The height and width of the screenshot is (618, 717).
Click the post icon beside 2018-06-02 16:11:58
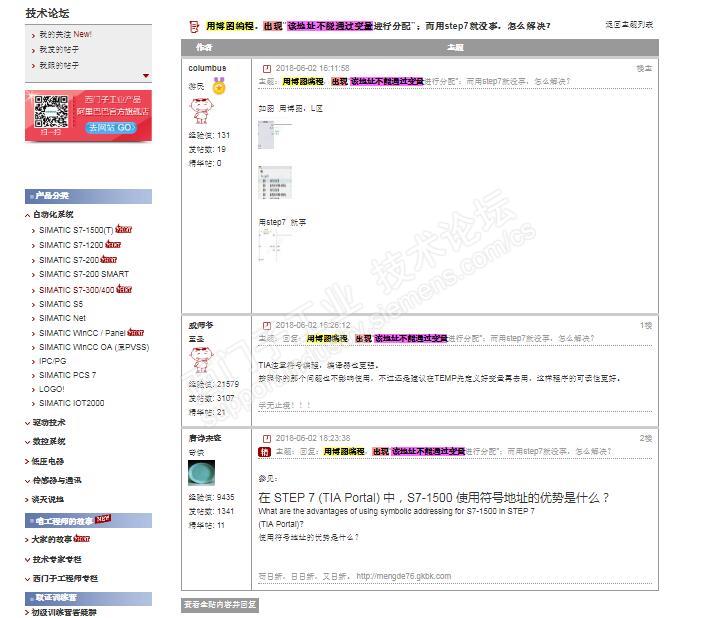[267, 69]
